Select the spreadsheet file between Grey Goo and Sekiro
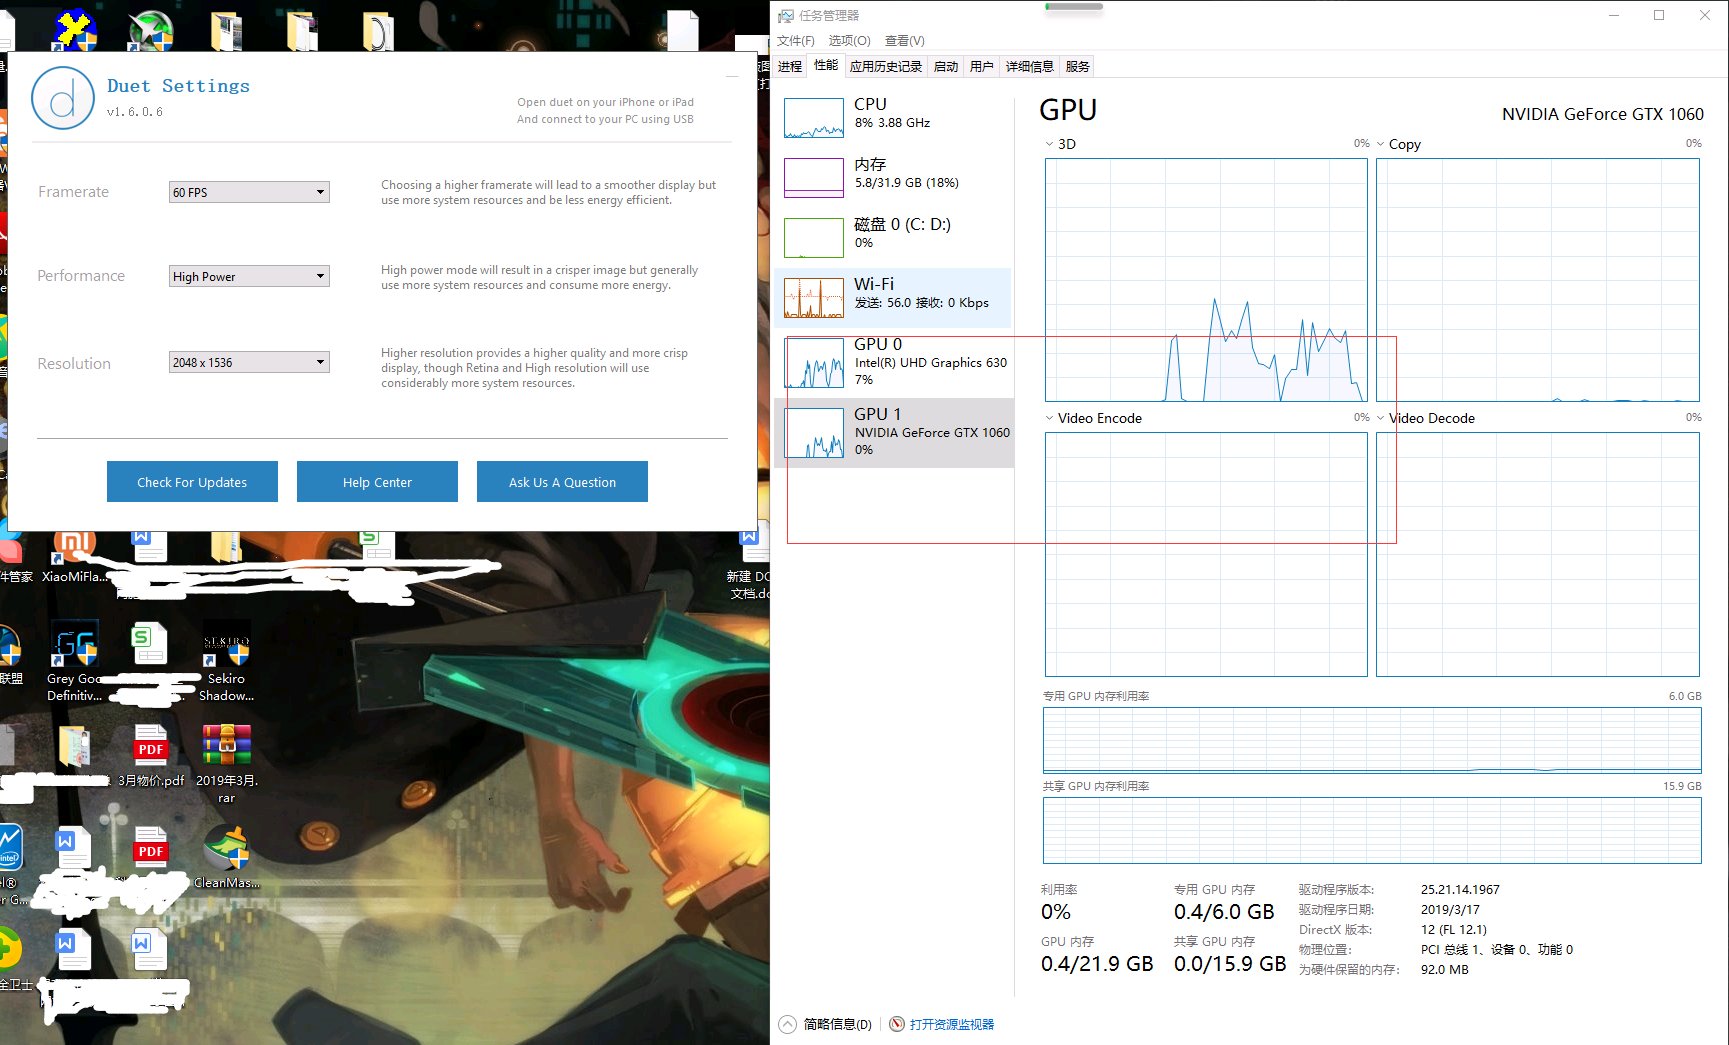Image resolution: width=1729 pixels, height=1045 pixels. pos(150,644)
